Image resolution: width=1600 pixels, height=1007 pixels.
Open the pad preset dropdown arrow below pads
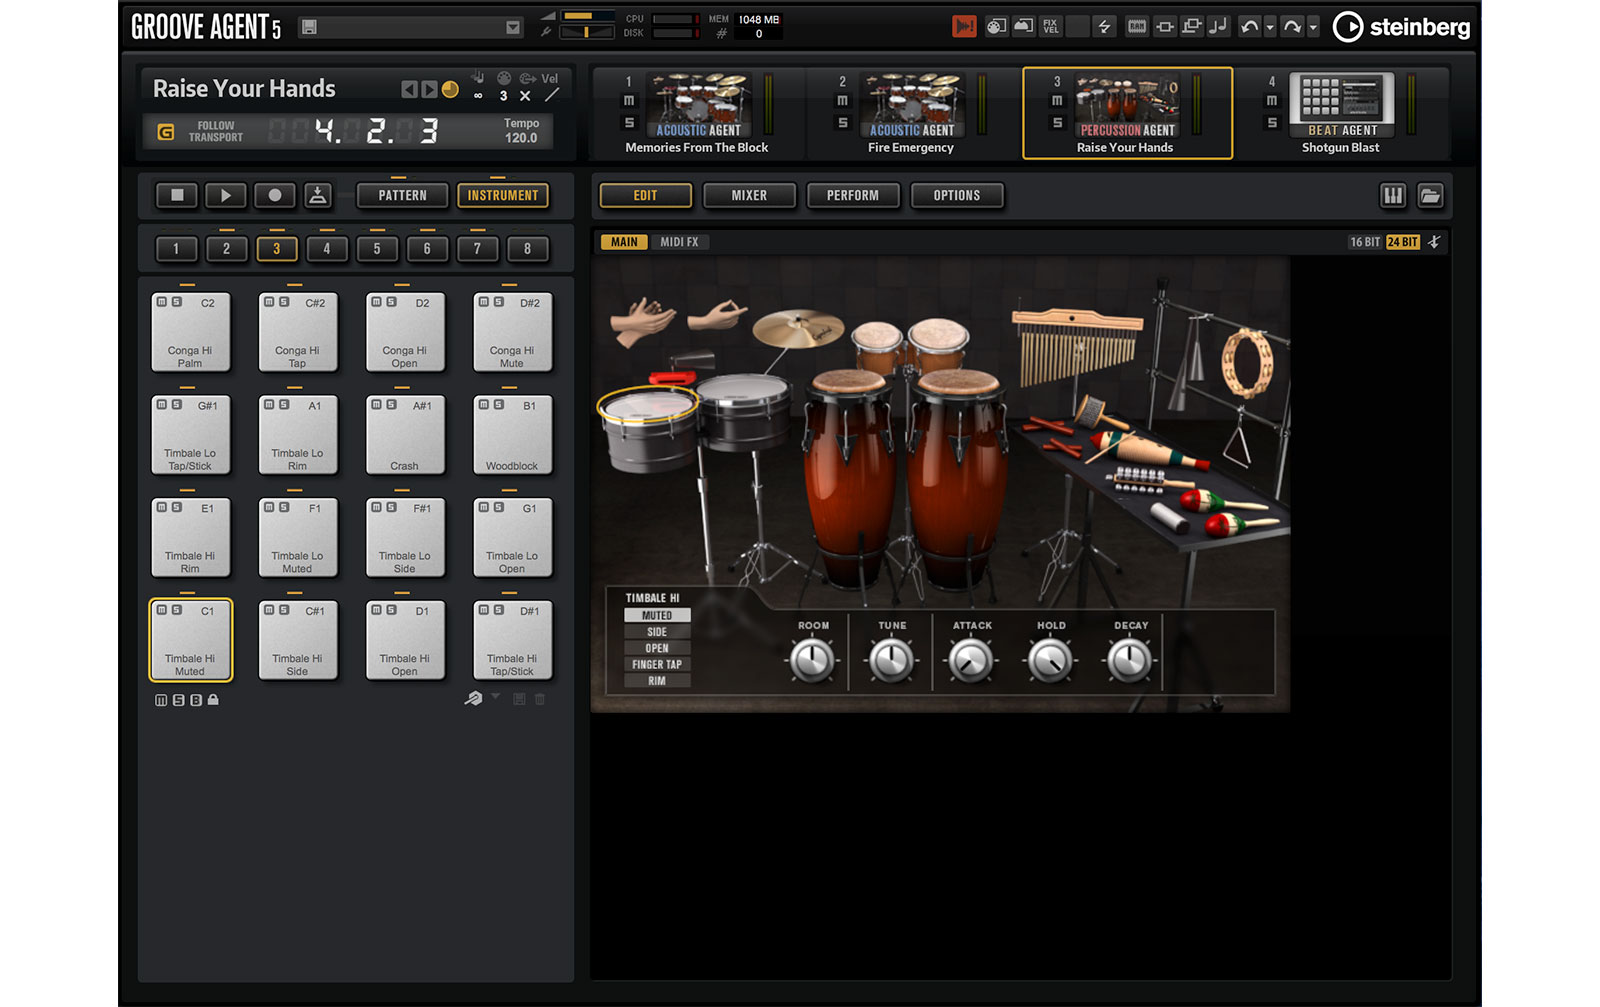pos(495,697)
